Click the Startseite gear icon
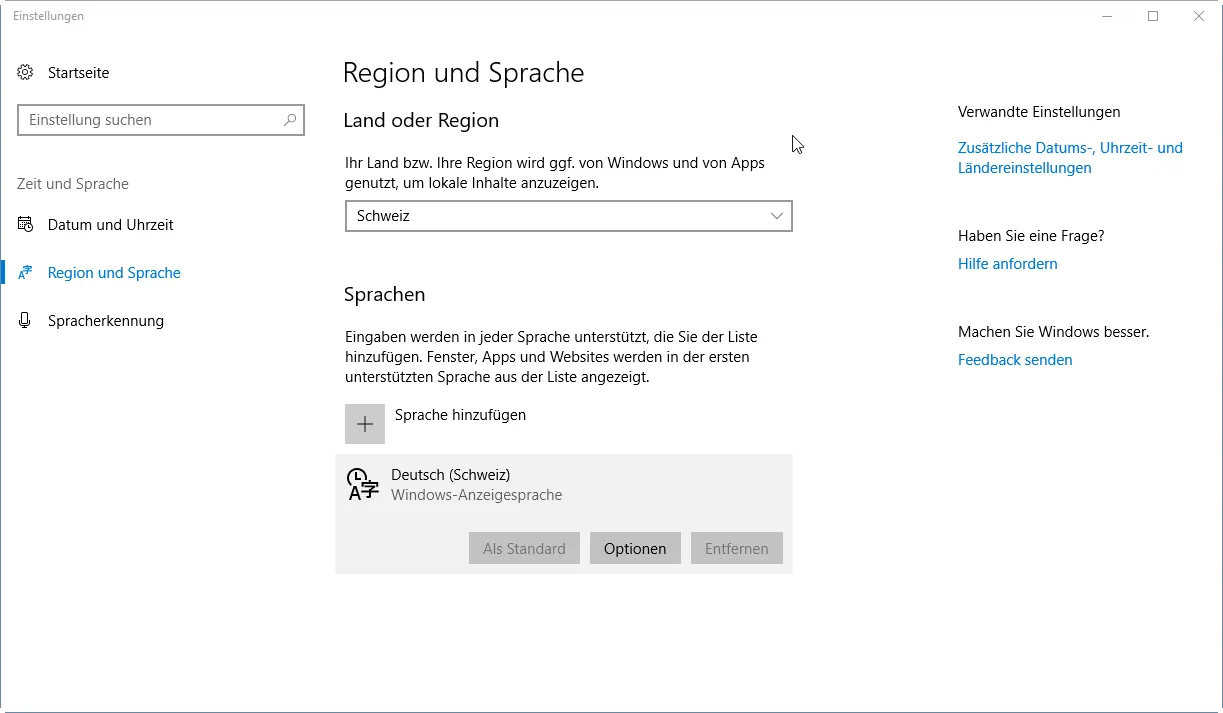This screenshot has width=1223, height=713. 25,72
